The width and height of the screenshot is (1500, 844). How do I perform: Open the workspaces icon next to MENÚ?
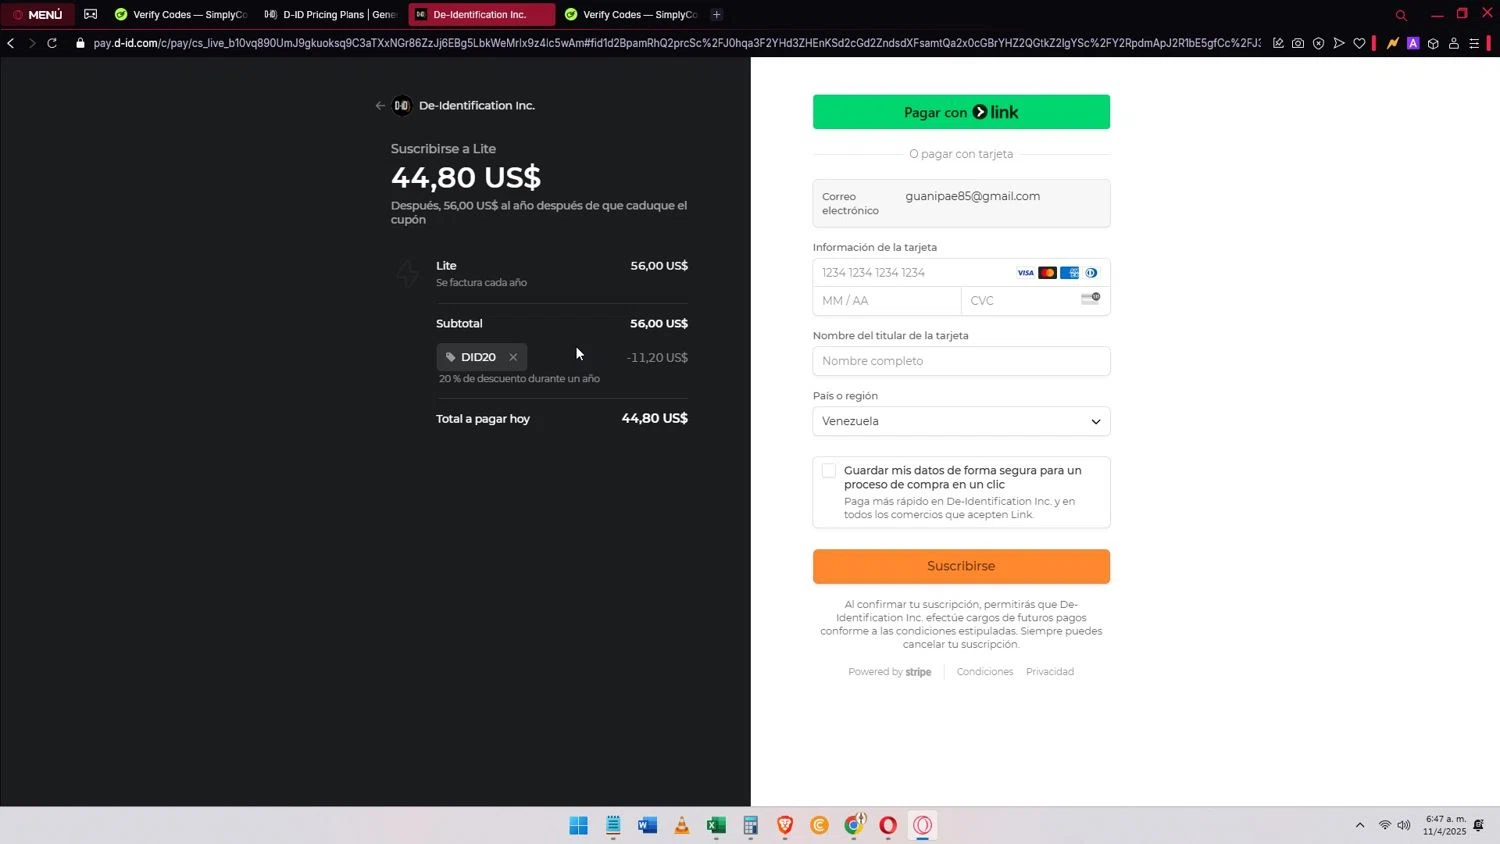[91, 15]
